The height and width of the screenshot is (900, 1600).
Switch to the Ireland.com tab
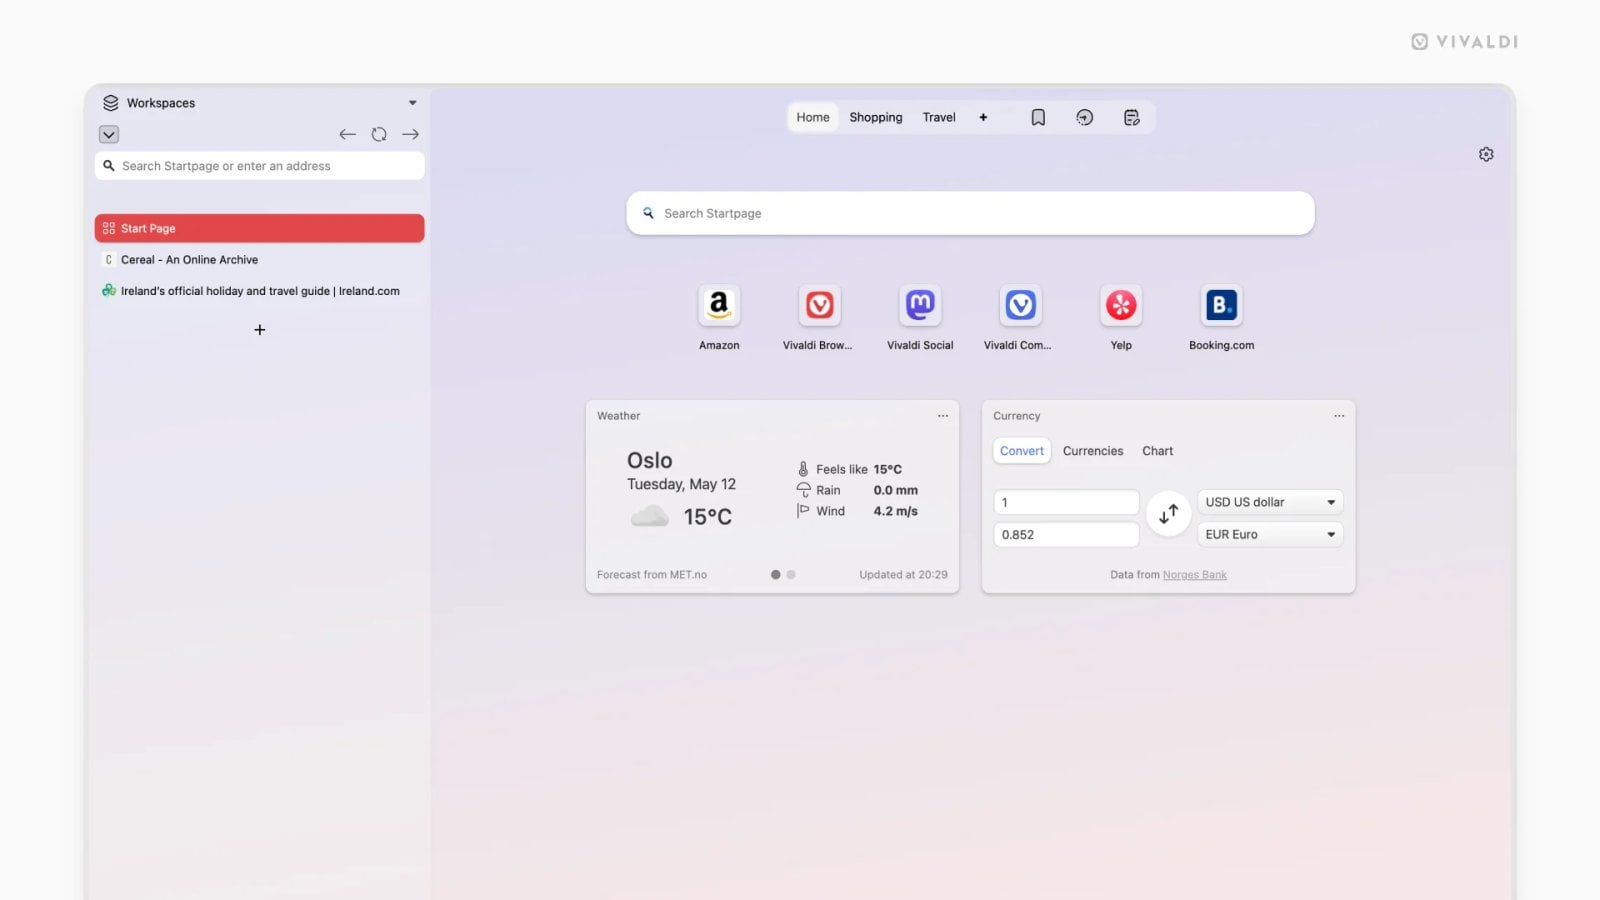(260, 291)
